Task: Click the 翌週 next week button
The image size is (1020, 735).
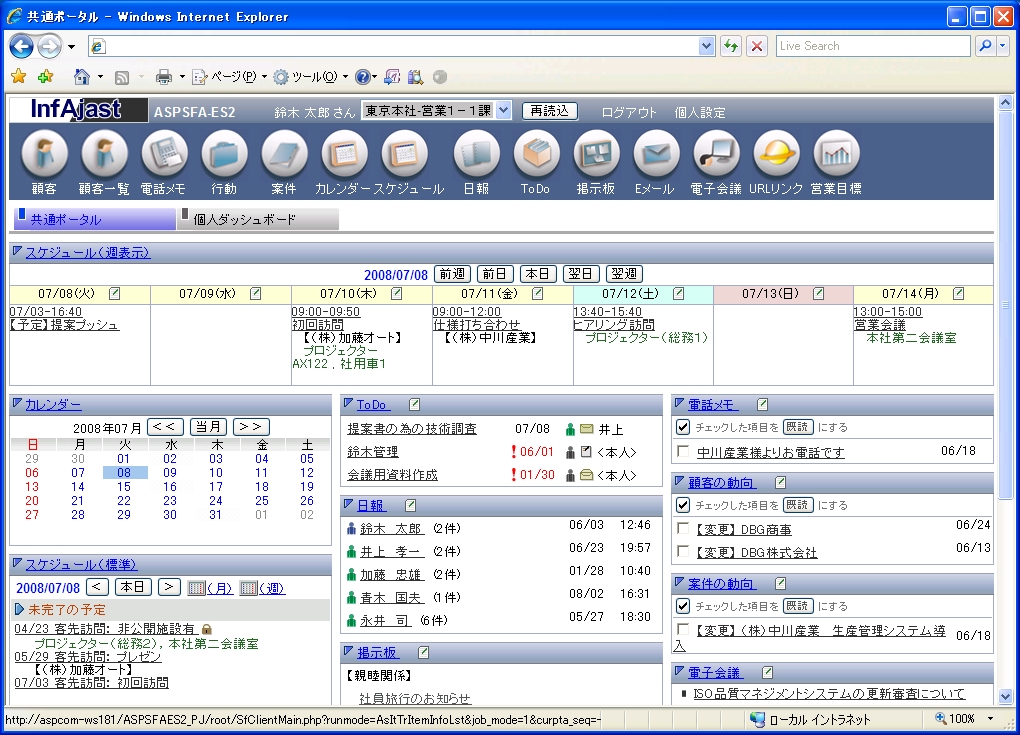Action: (623, 274)
